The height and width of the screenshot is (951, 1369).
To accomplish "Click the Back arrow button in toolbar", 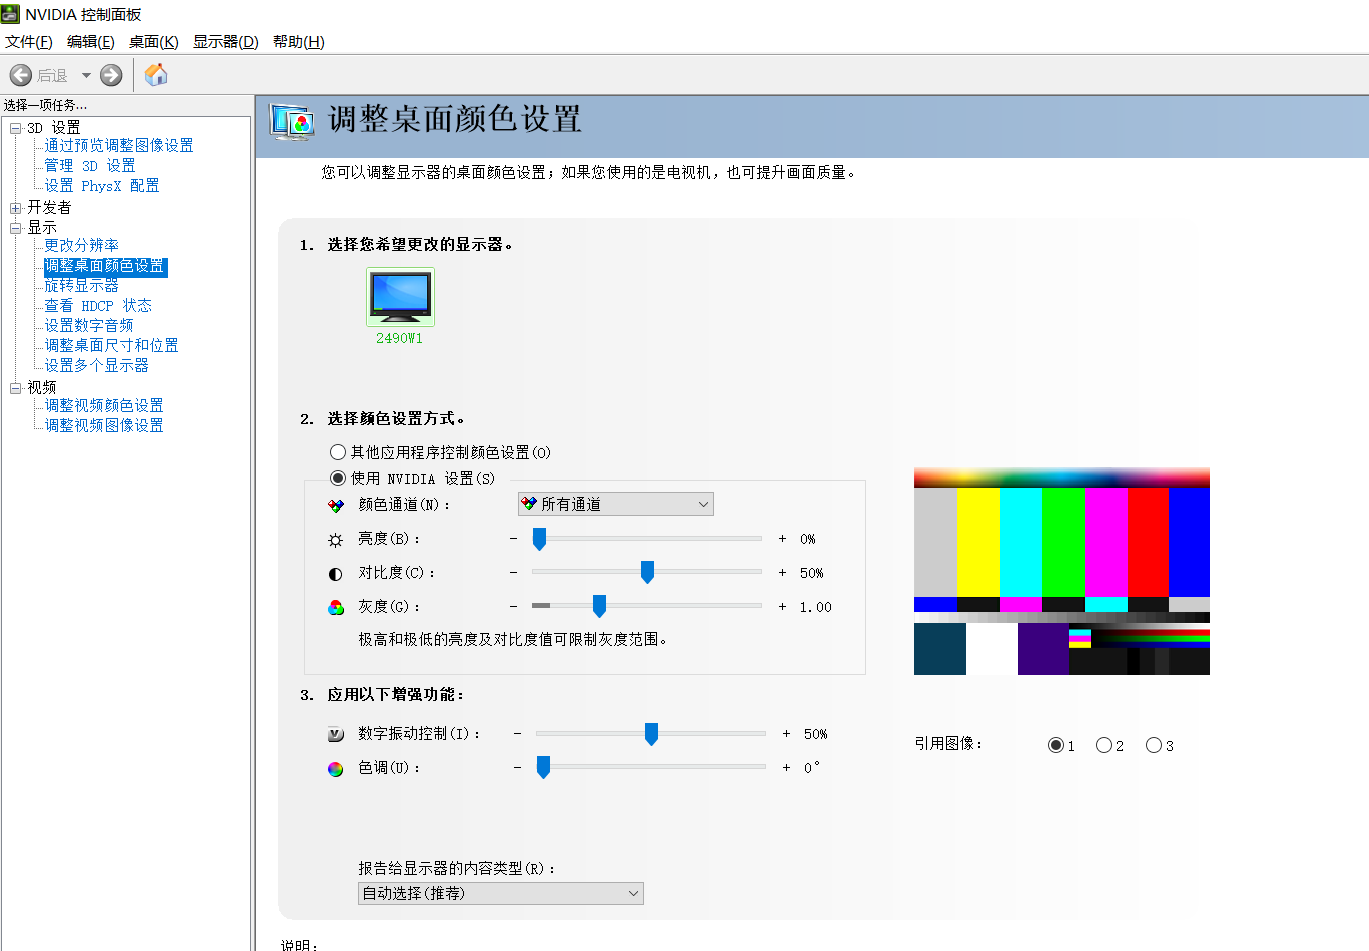I will pos(21,75).
